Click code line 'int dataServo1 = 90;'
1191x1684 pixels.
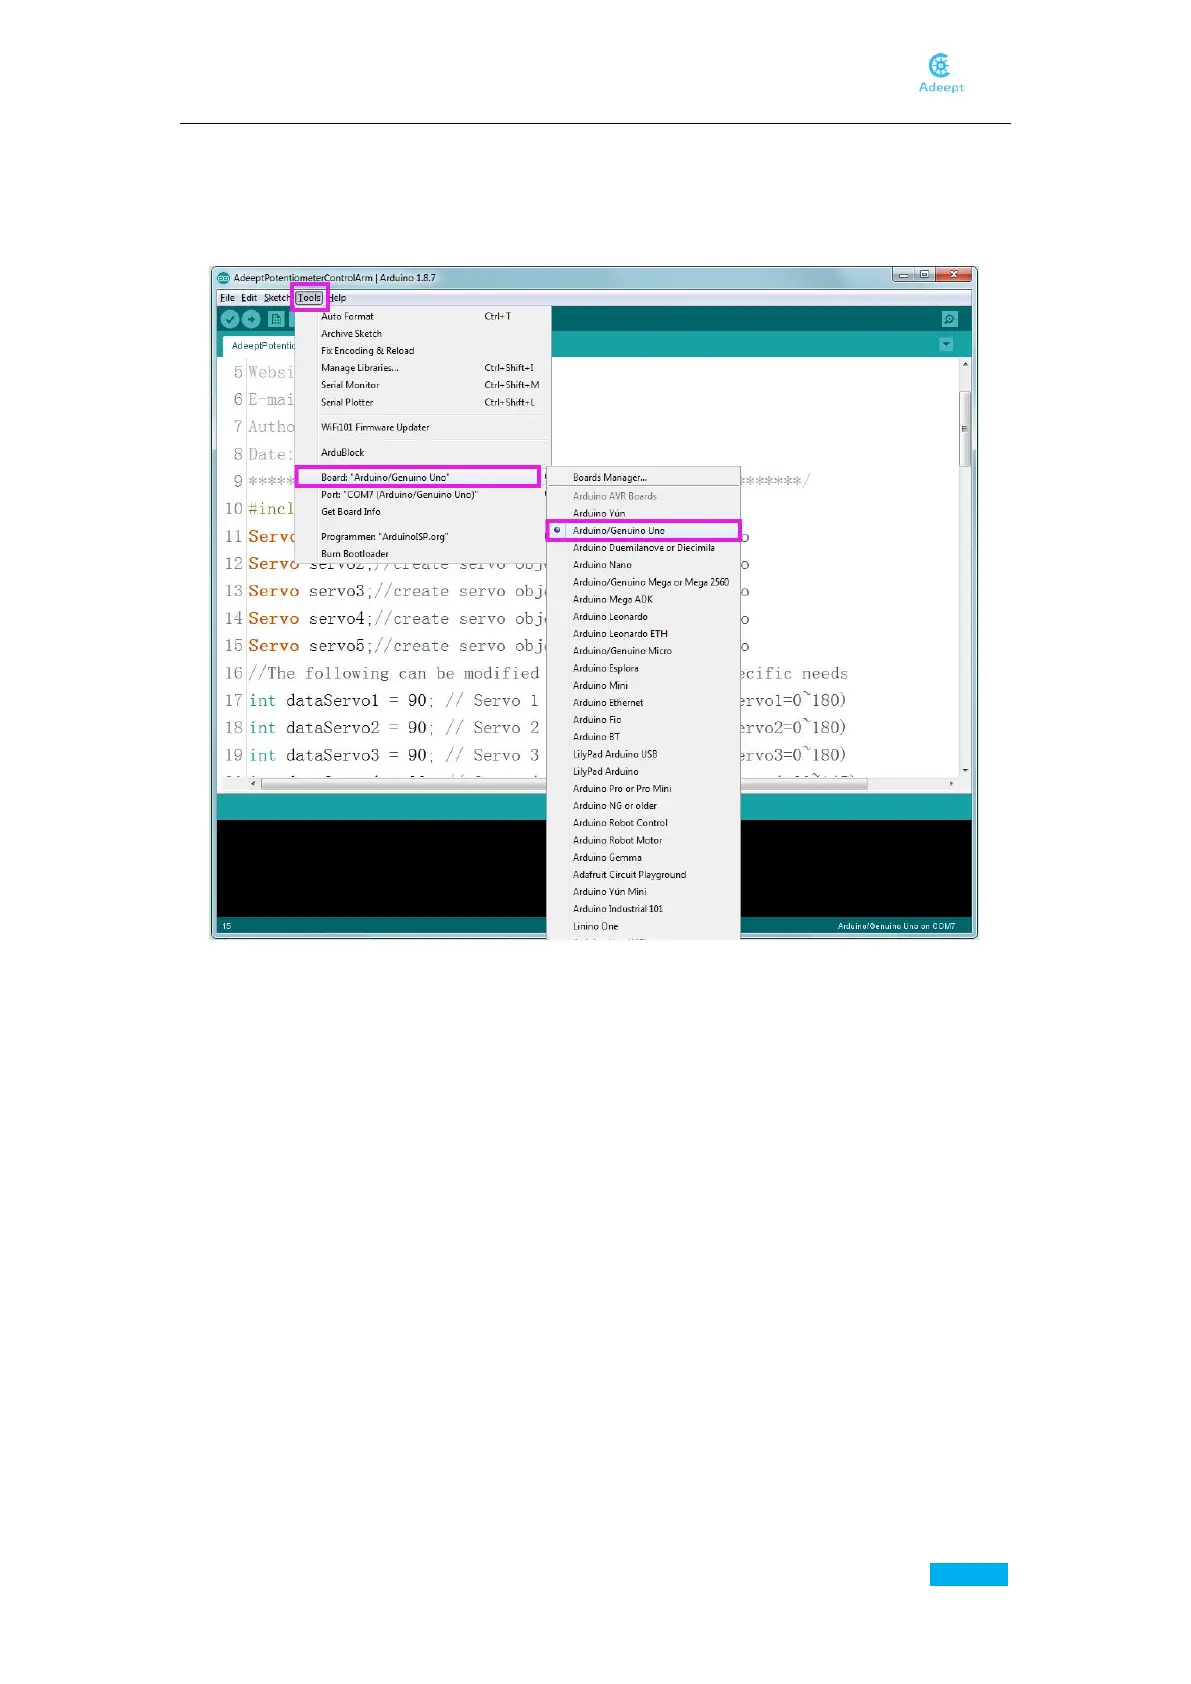coord(342,701)
